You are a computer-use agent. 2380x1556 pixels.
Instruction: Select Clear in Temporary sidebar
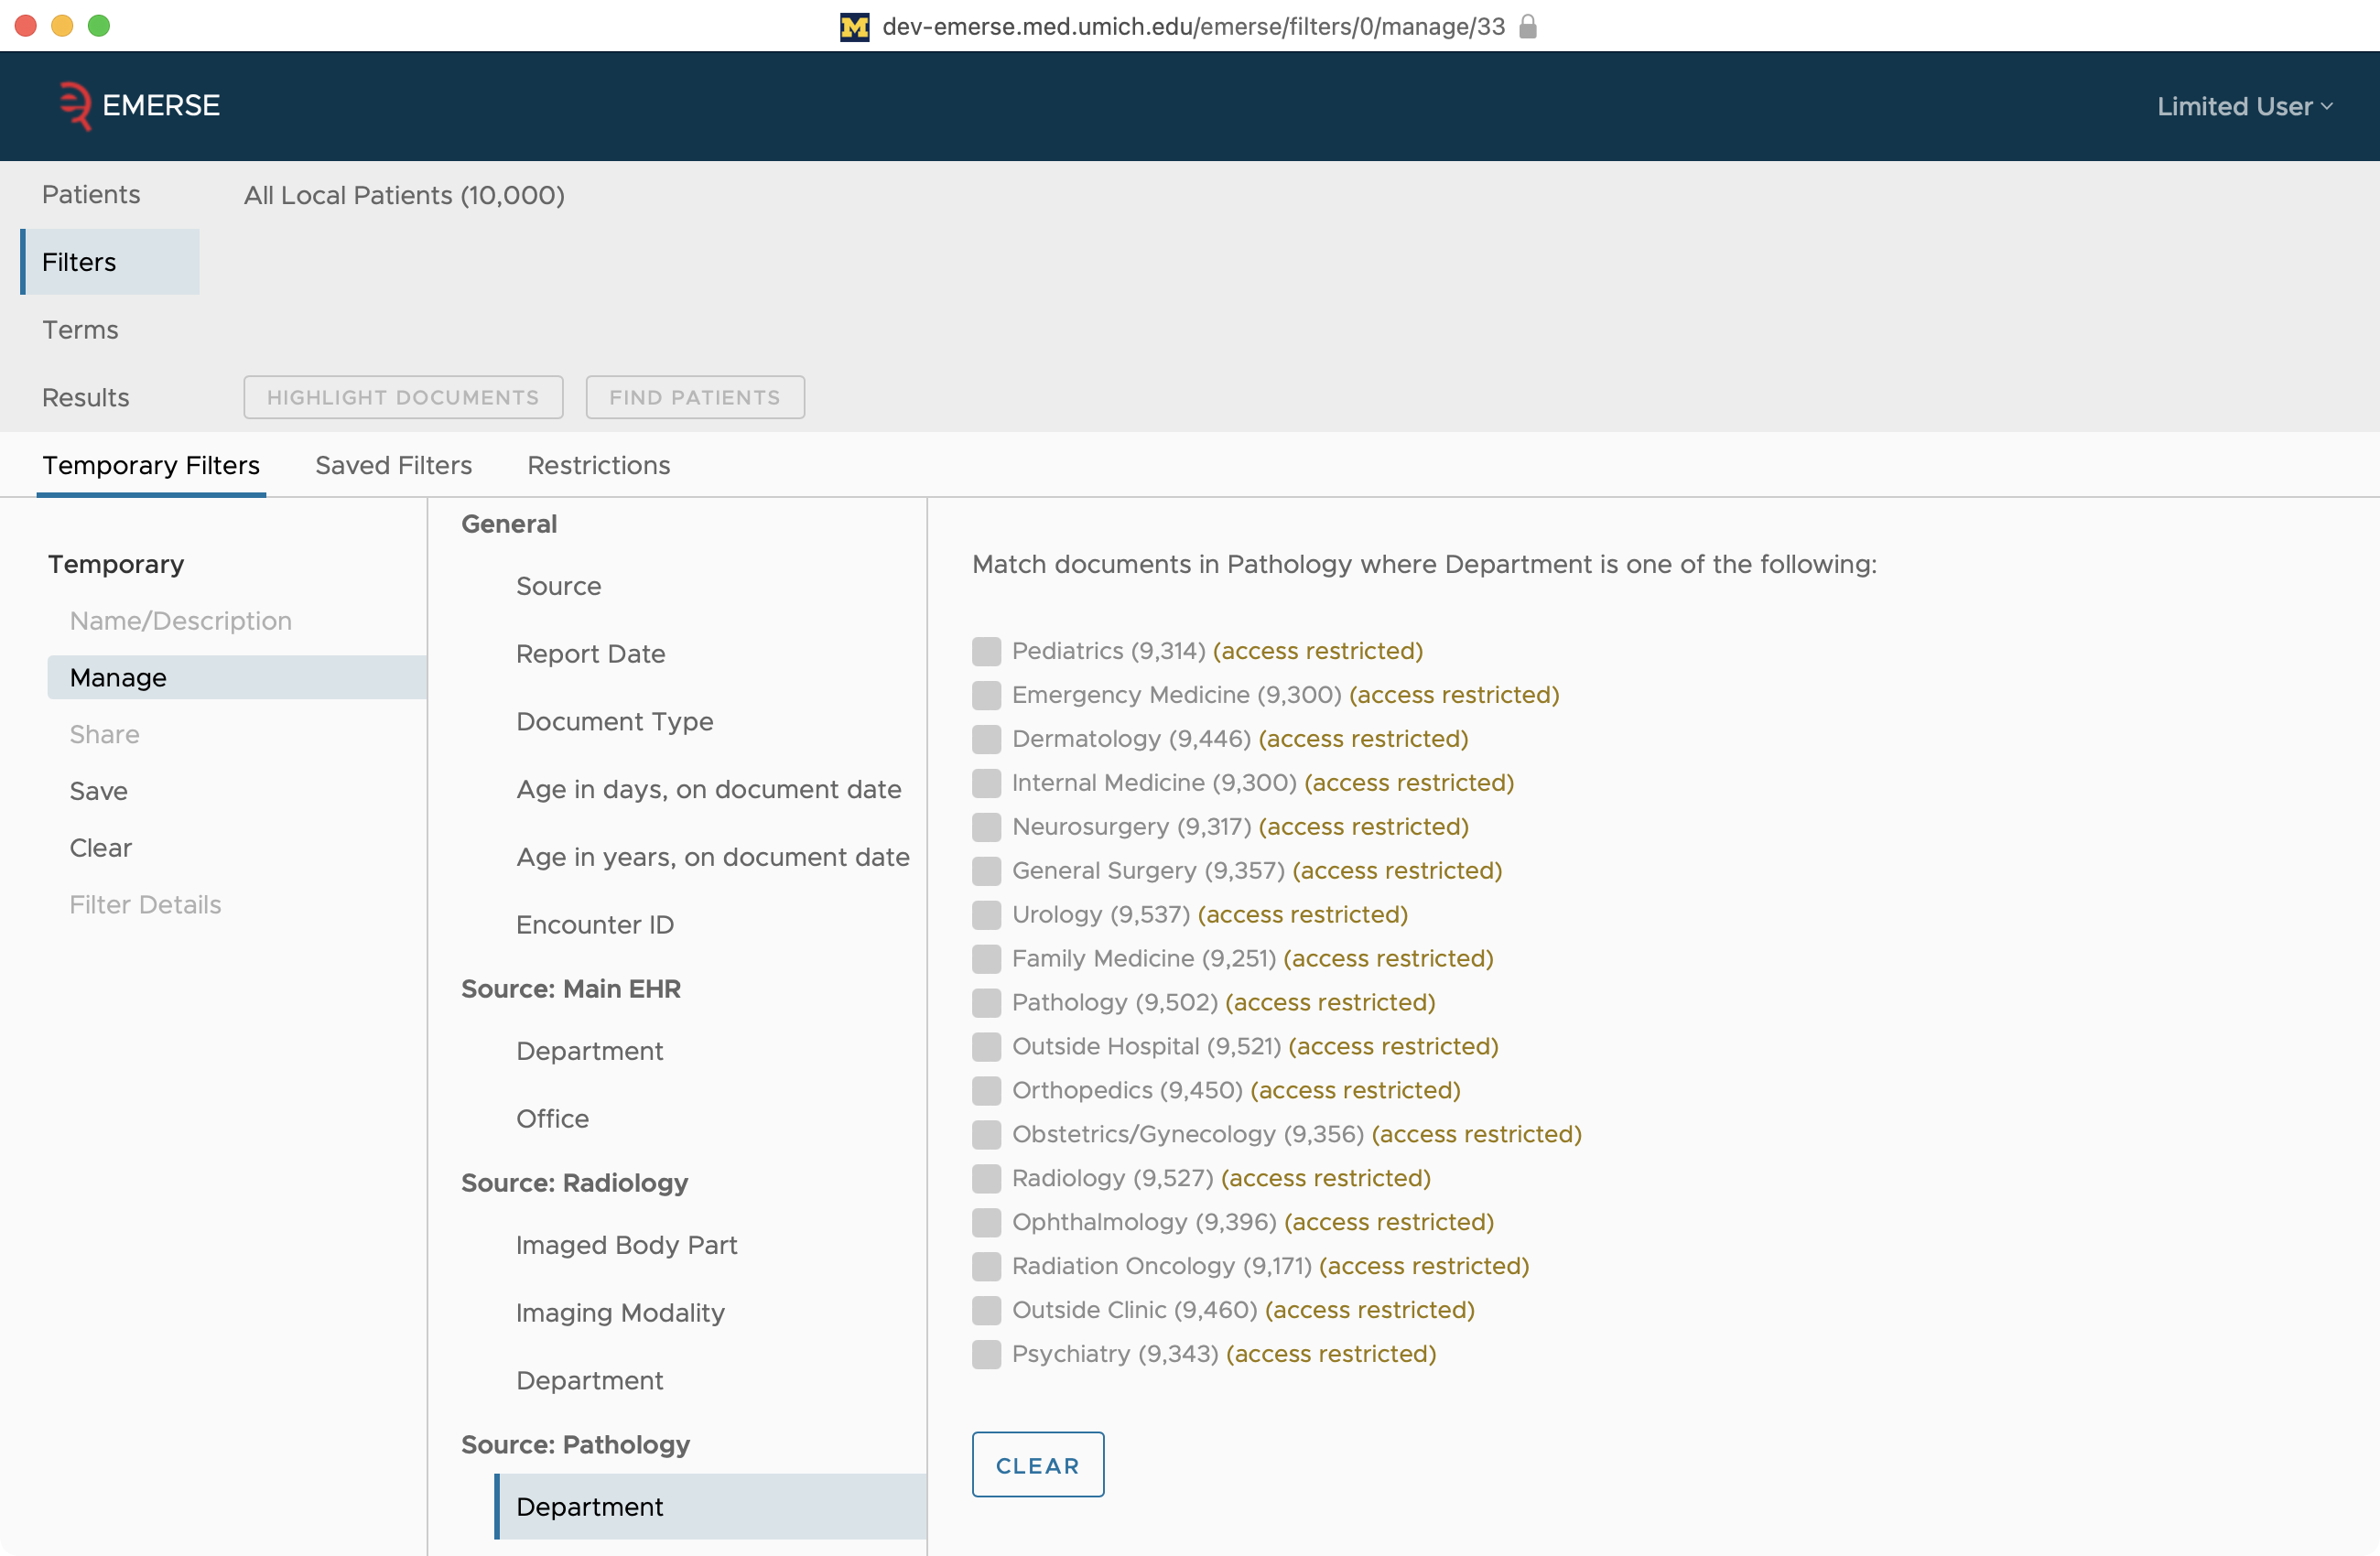(x=100, y=849)
